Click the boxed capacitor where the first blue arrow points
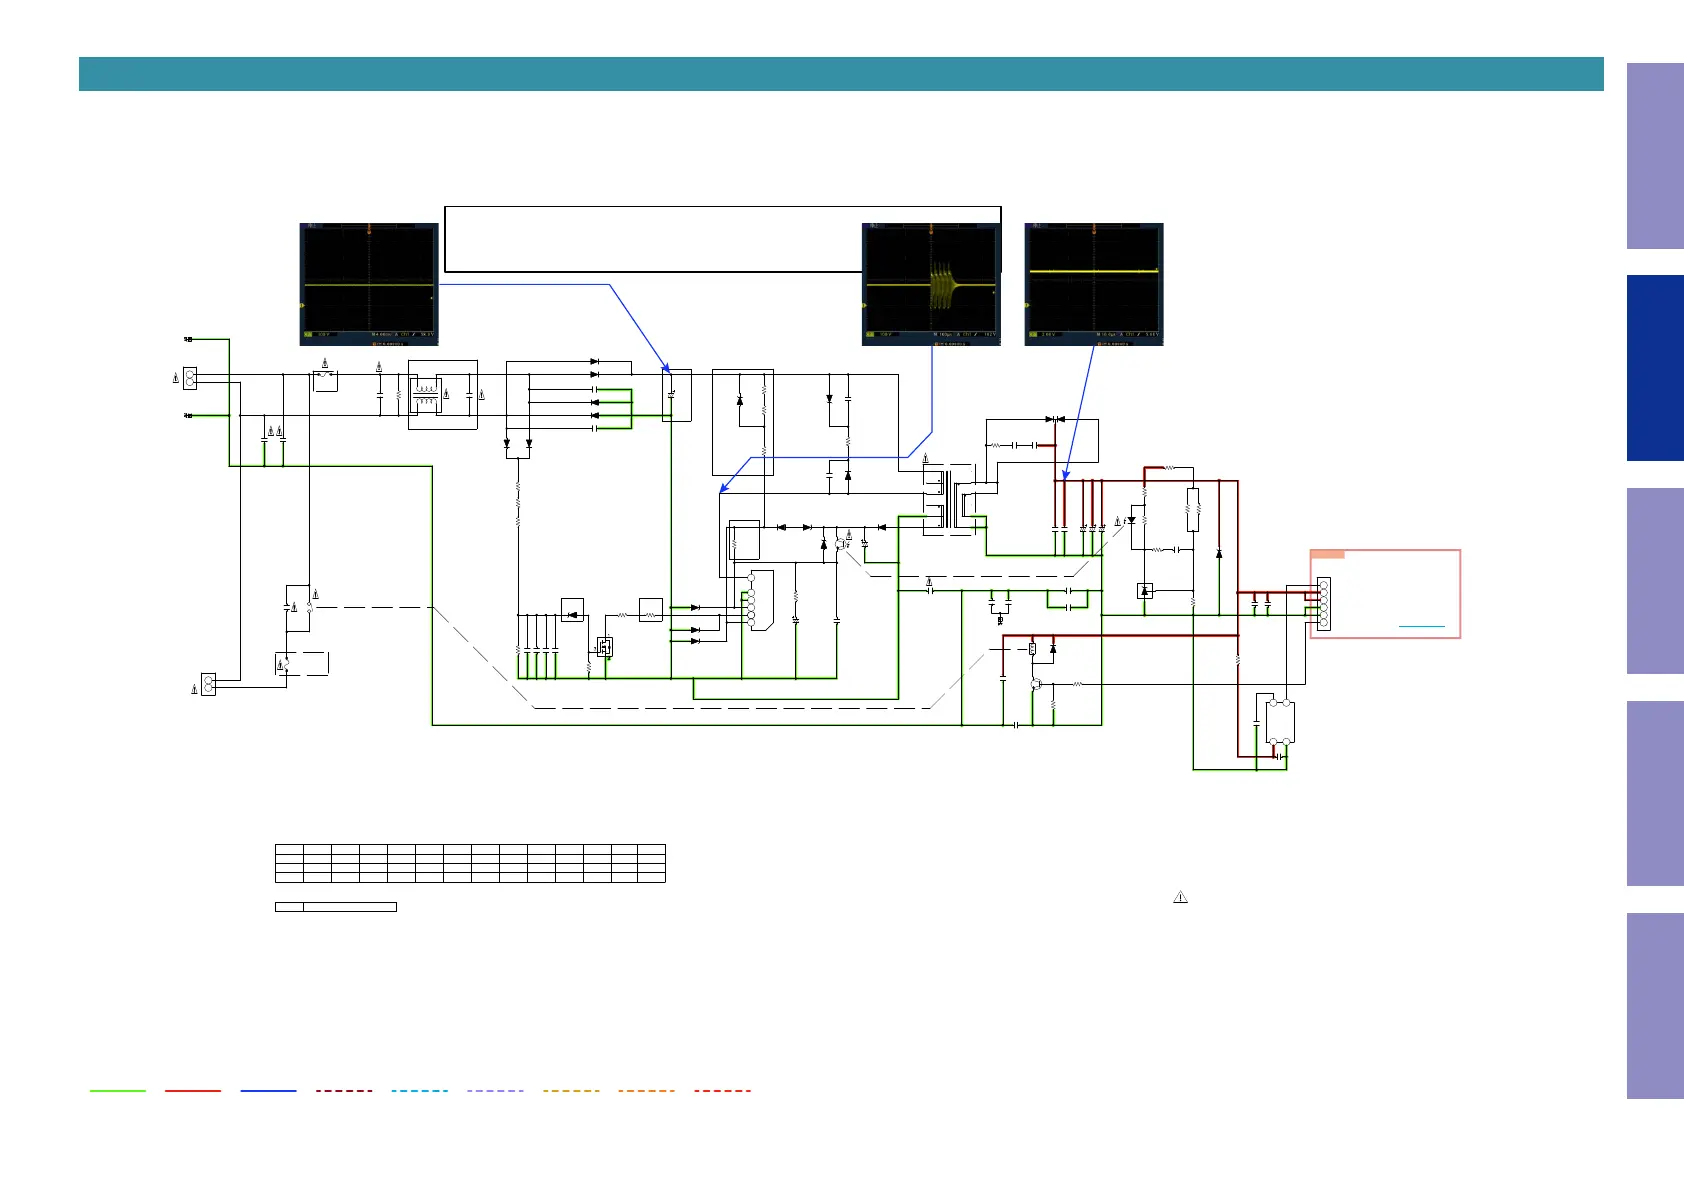 [677, 395]
